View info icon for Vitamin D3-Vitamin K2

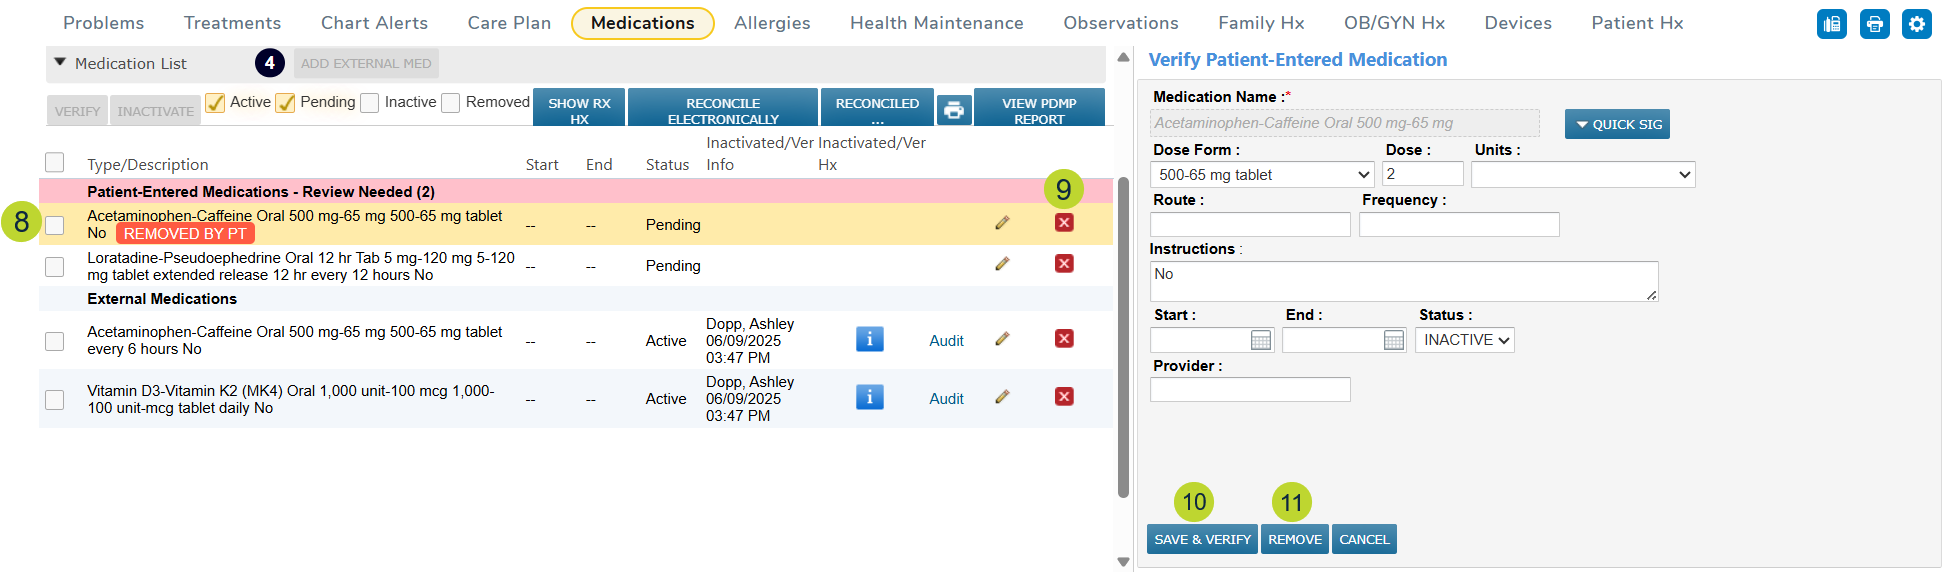pyautogui.click(x=869, y=398)
